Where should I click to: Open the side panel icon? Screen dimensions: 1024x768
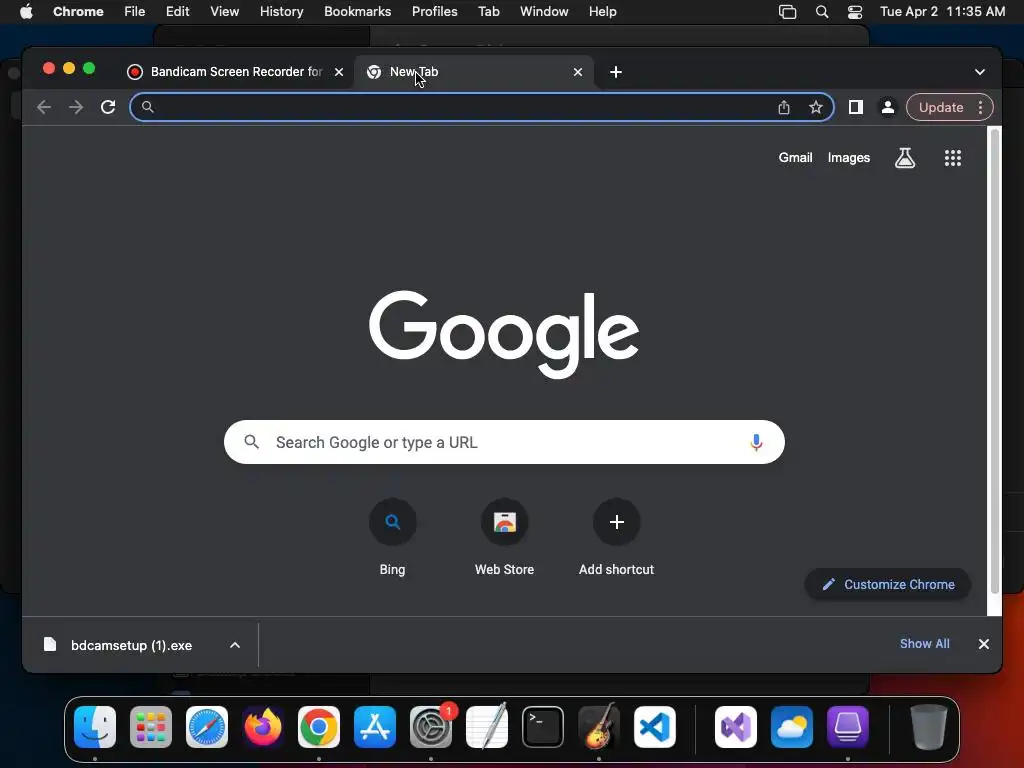tap(856, 107)
